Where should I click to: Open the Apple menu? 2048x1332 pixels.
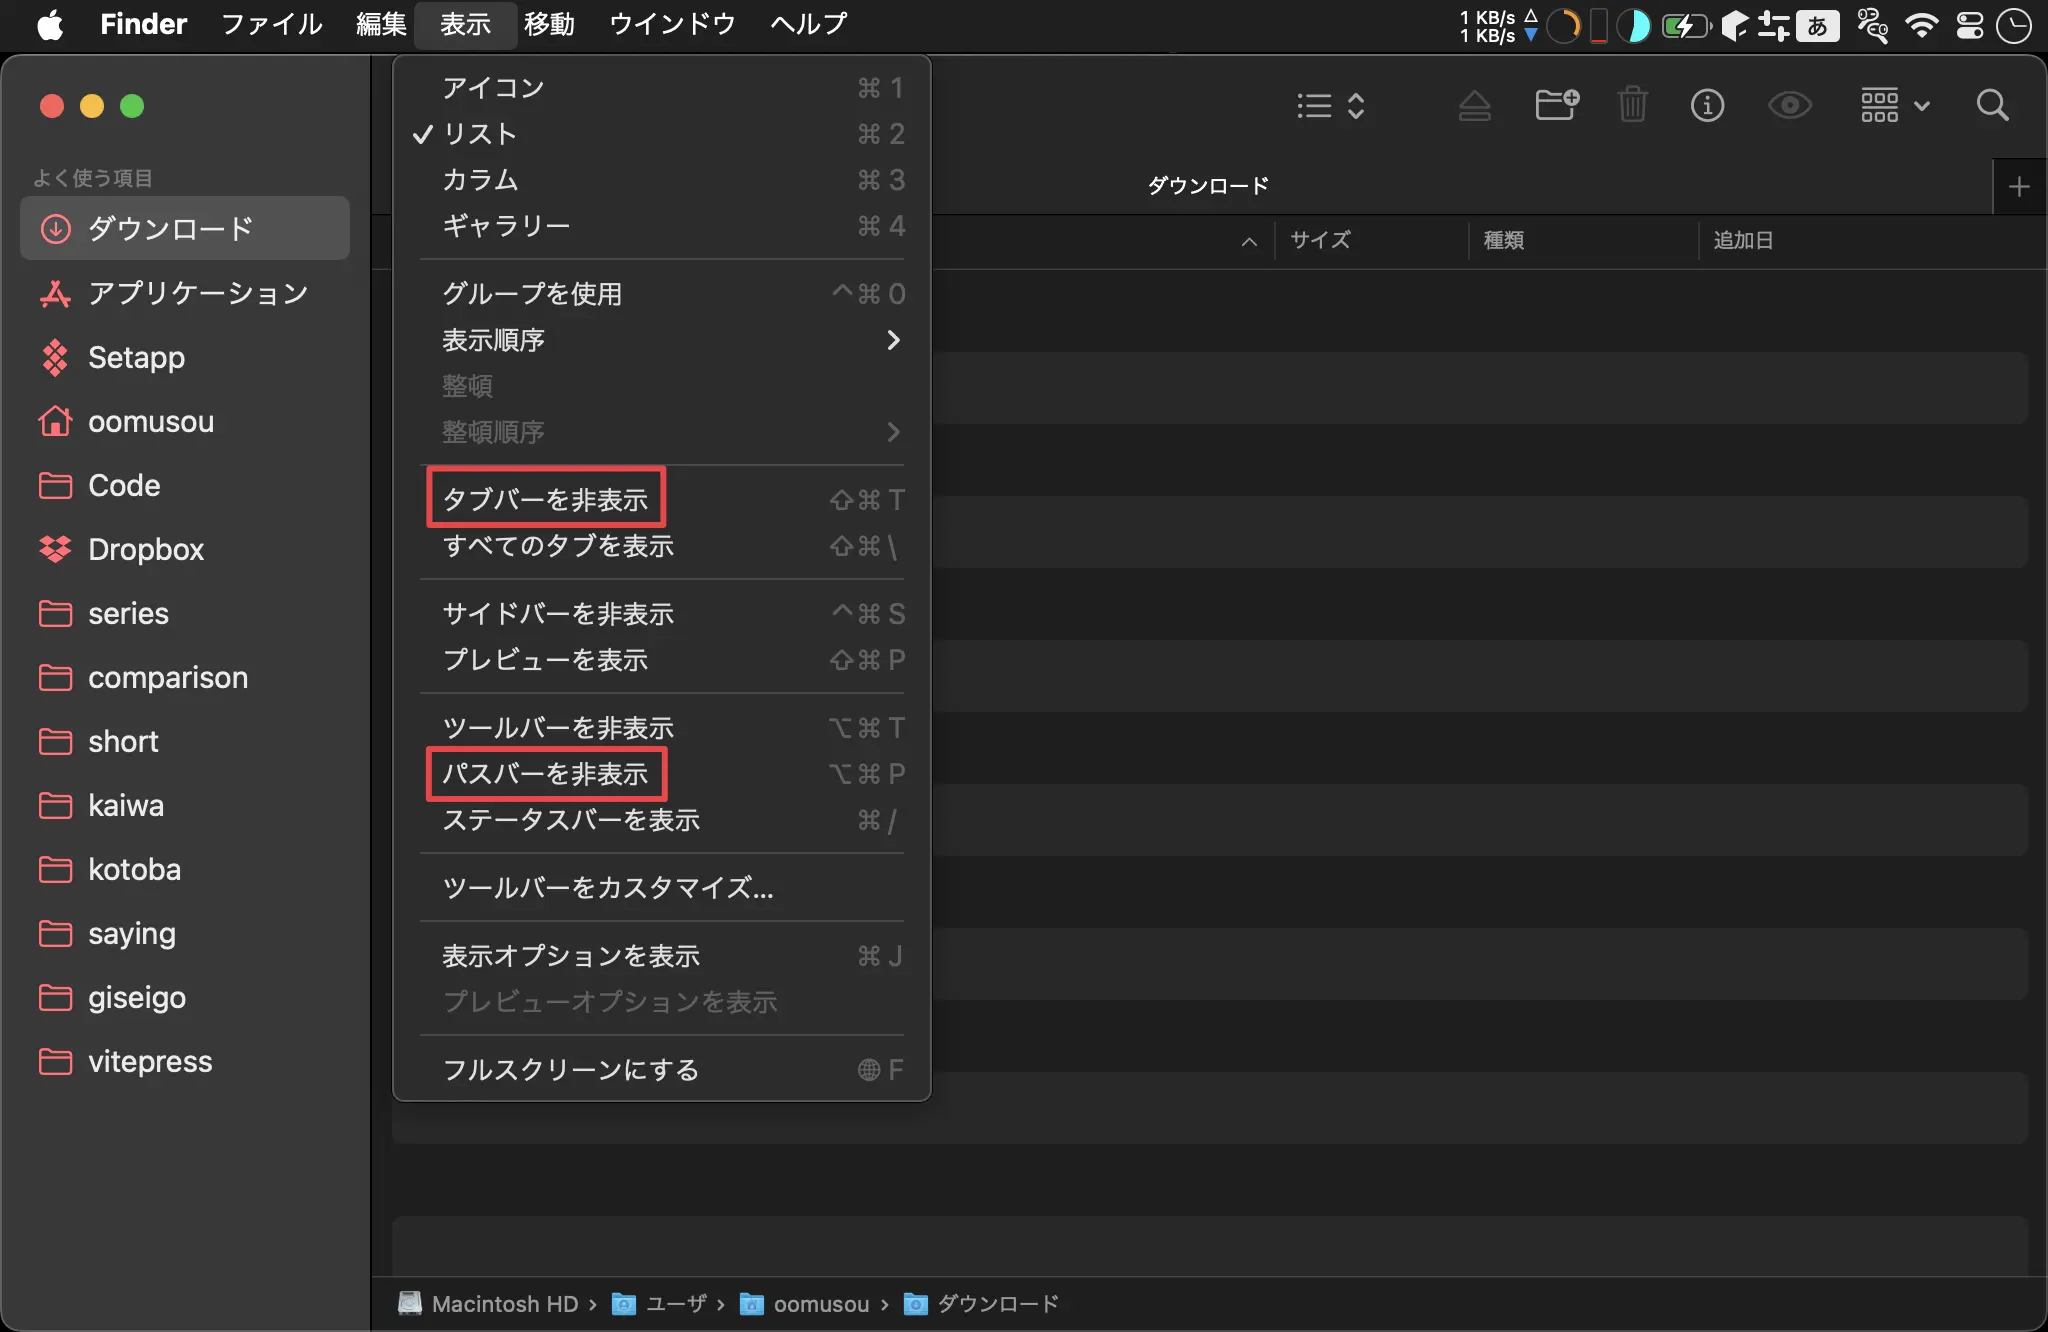(50, 24)
